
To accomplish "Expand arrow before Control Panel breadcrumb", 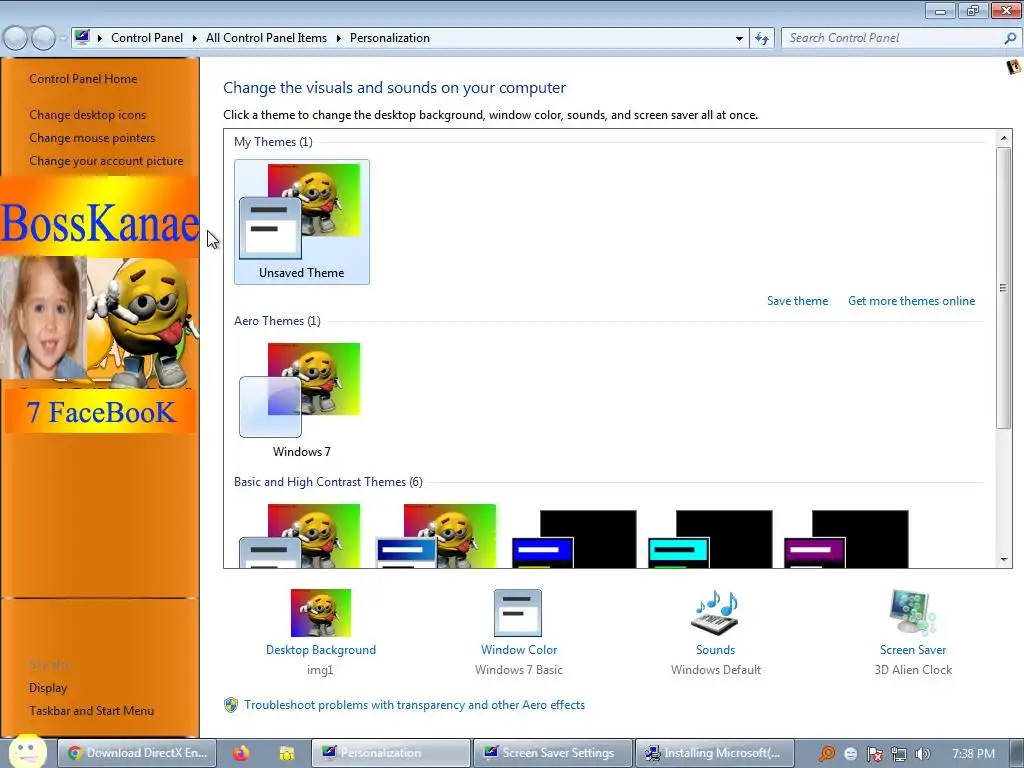I will (x=100, y=38).
